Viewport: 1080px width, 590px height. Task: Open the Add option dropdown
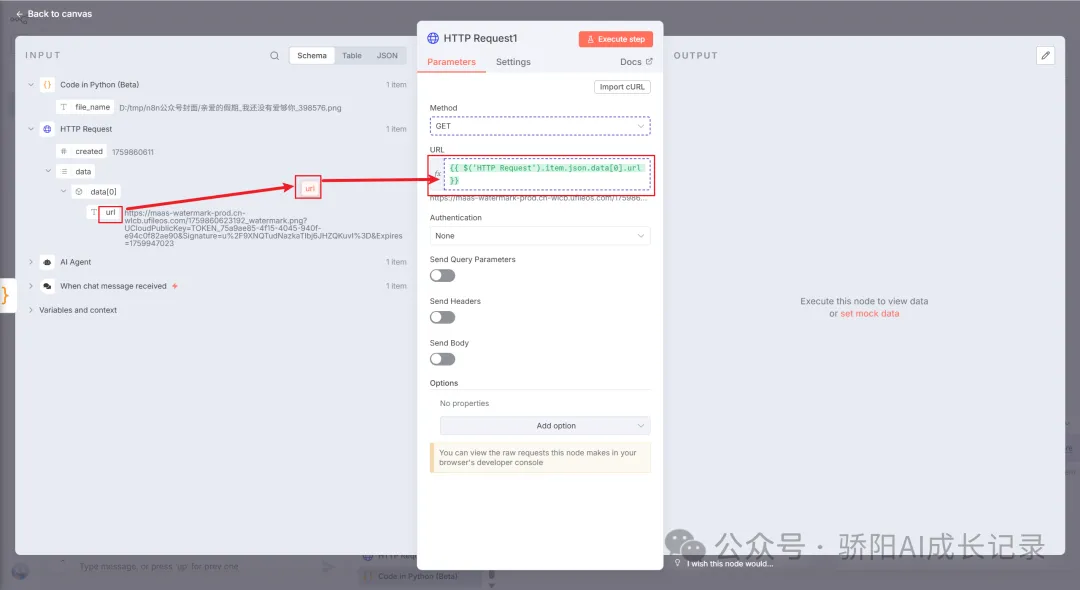pyautogui.click(x=545, y=425)
